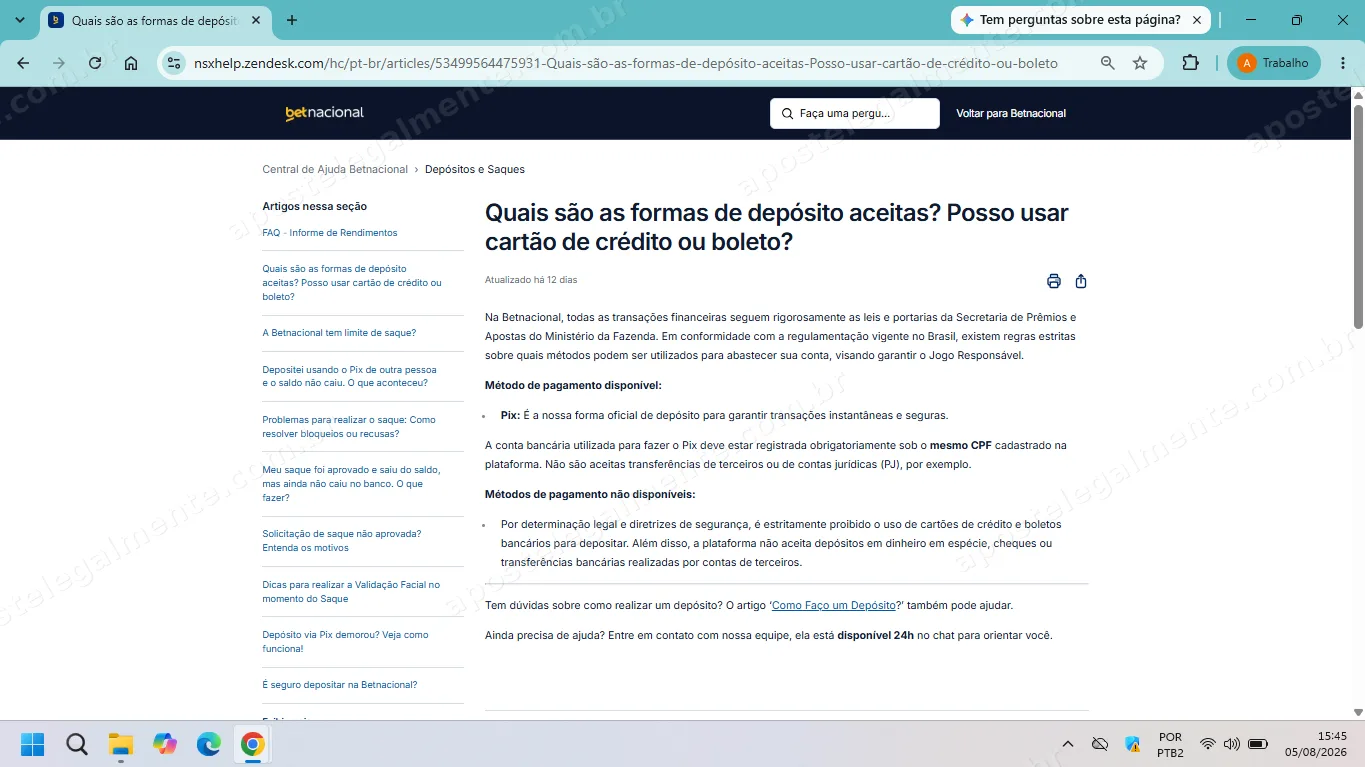This screenshot has width=1365, height=767.
Task: Click the 'Faça uma pergunta' search field
Action: coord(855,113)
